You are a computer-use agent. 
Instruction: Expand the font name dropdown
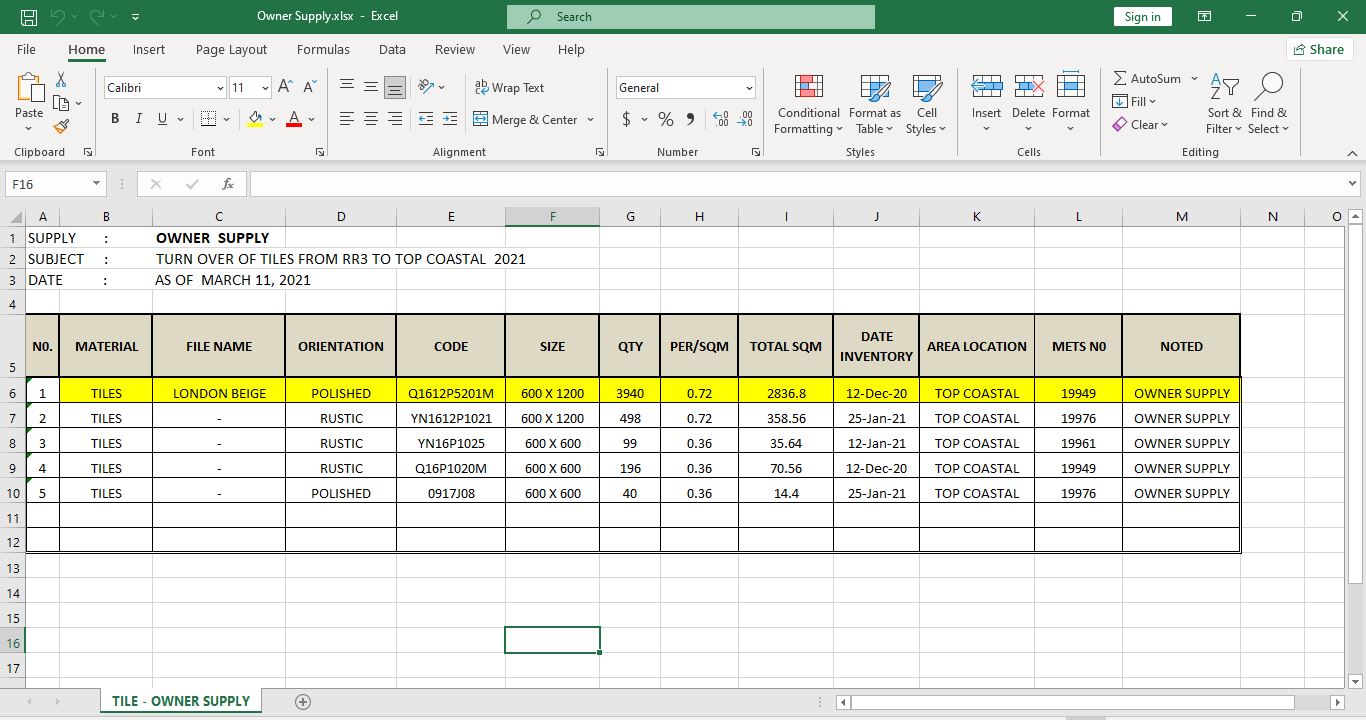[220, 88]
